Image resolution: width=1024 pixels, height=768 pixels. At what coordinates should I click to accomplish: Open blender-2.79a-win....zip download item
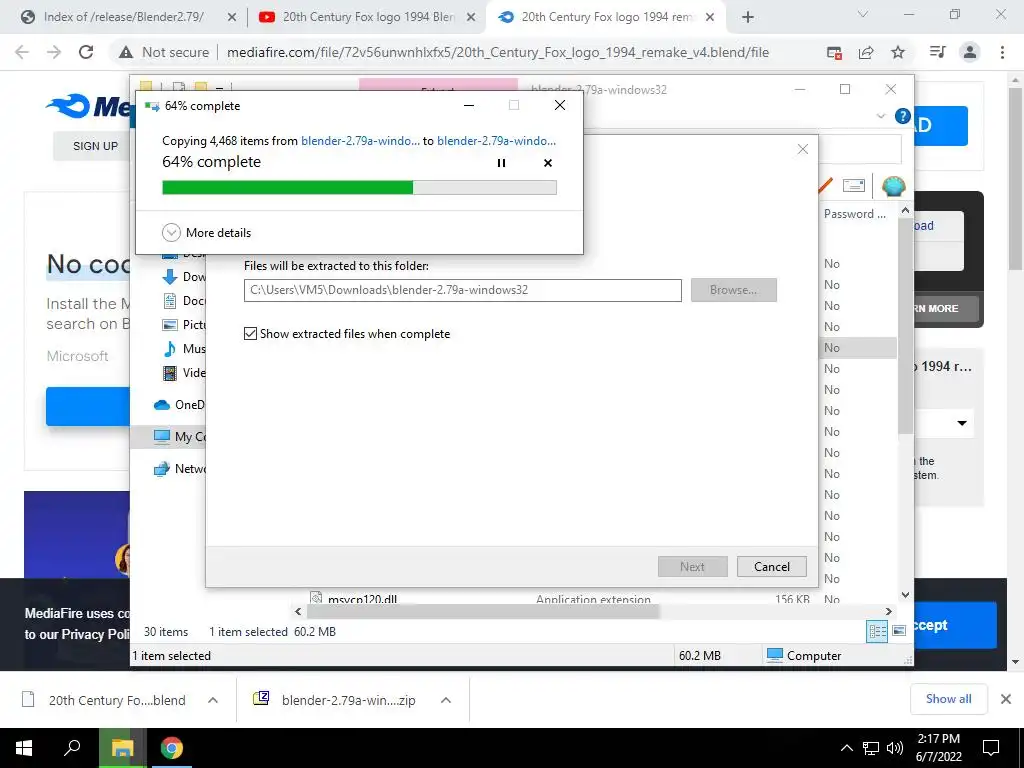click(x=334, y=700)
